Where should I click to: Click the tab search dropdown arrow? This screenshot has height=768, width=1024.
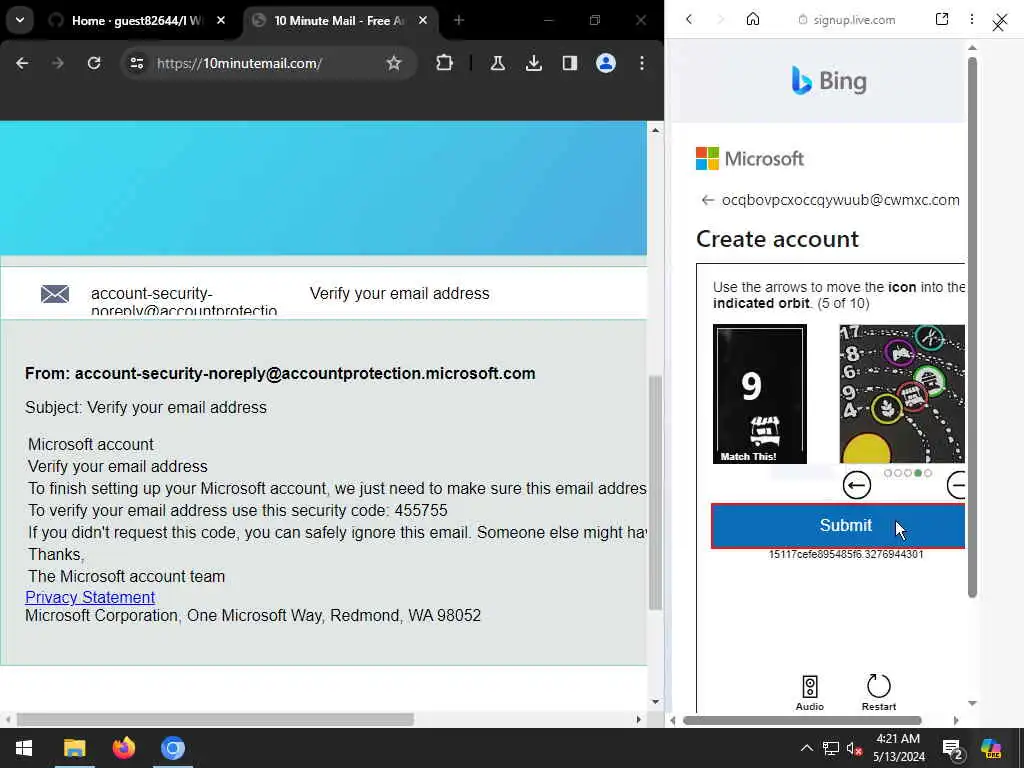point(20,20)
